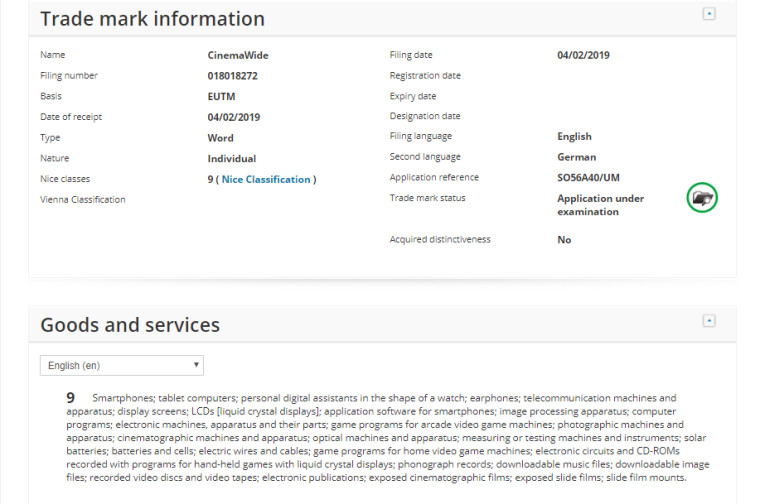This screenshot has width=760, height=504.
Task: Click the Individual nature value
Action: [x=232, y=158]
